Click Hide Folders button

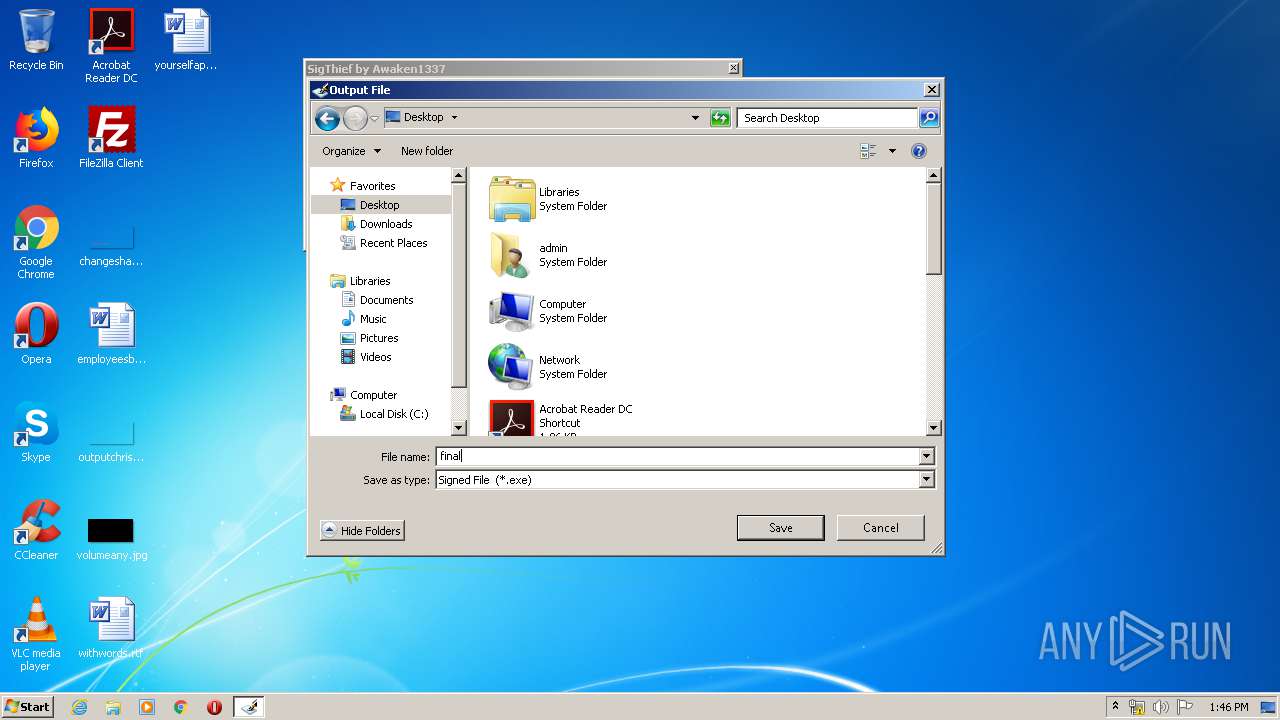pyautogui.click(x=362, y=531)
